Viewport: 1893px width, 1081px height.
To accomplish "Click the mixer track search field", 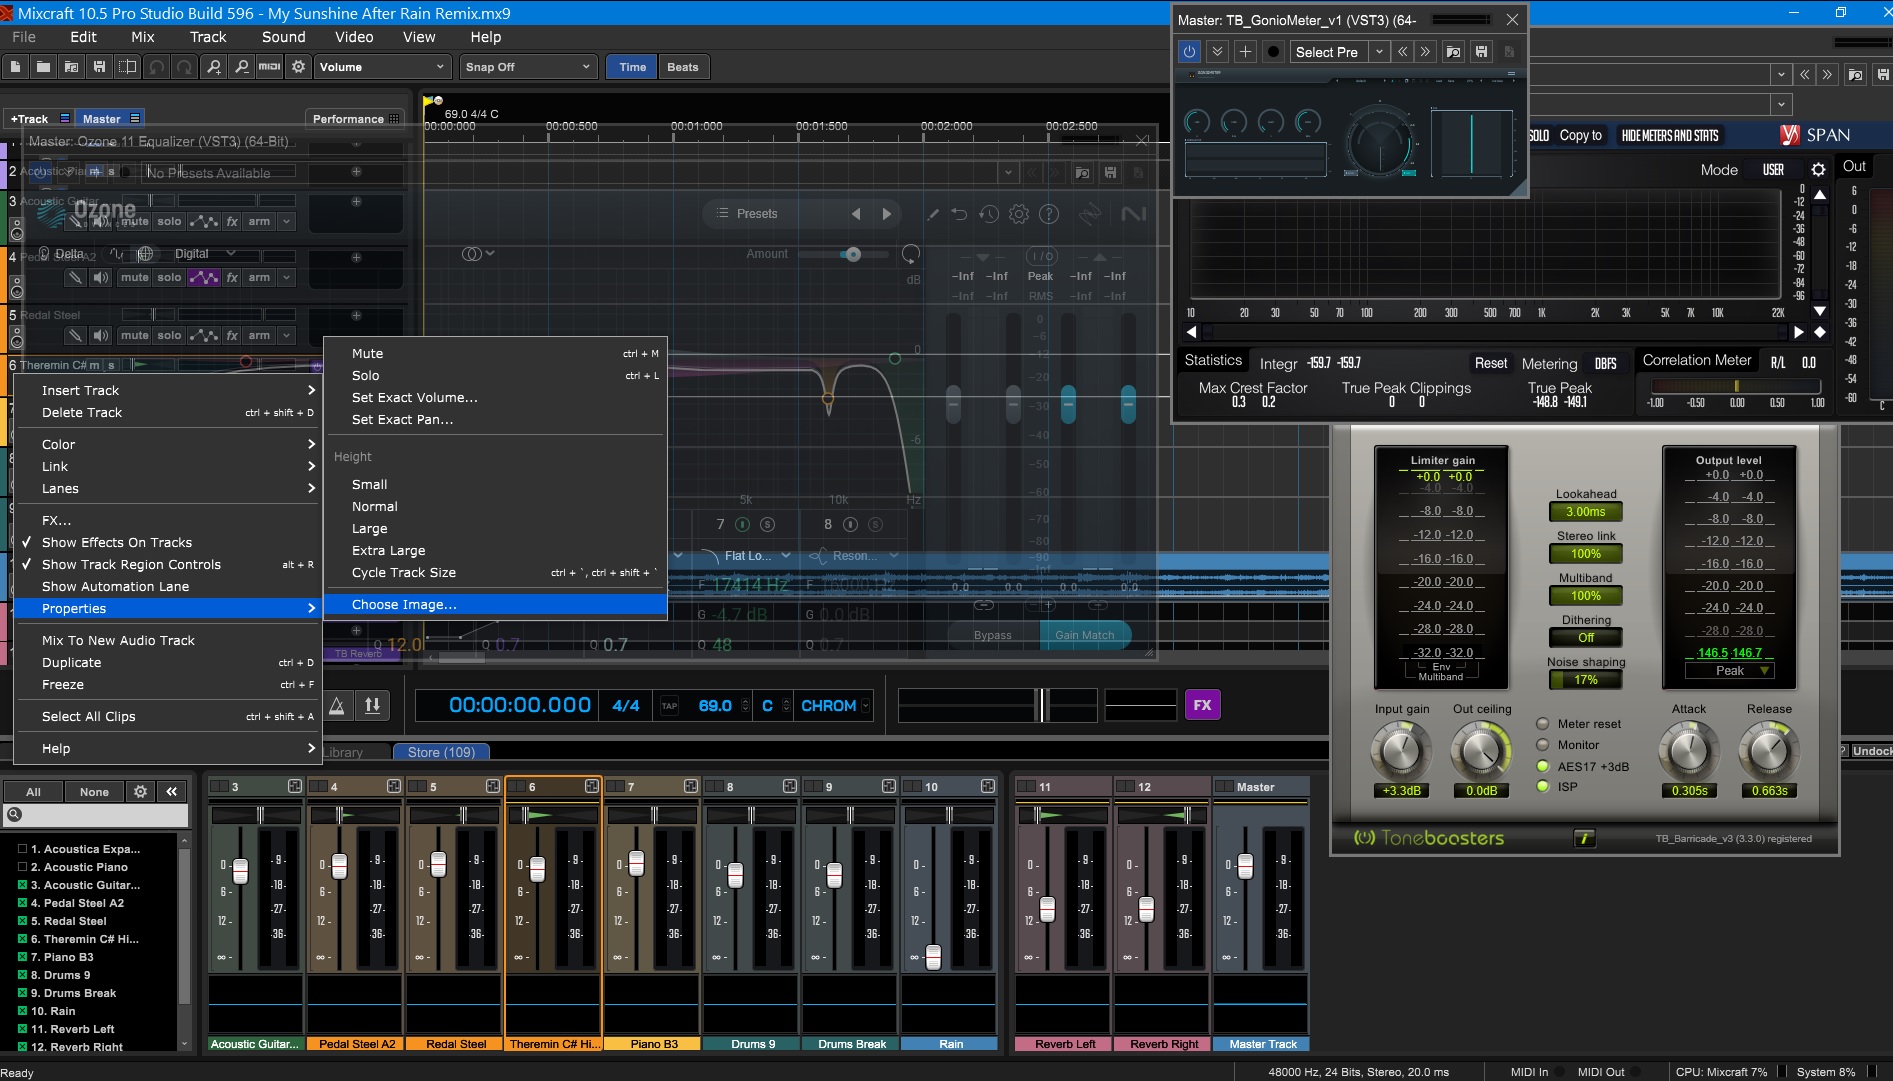I will click(x=97, y=815).
